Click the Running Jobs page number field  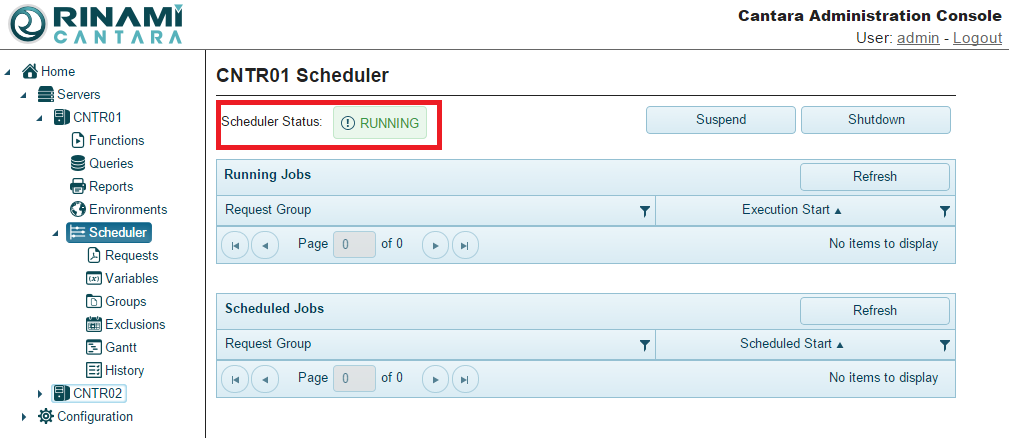pyautogui.click(x=354, y=244)
